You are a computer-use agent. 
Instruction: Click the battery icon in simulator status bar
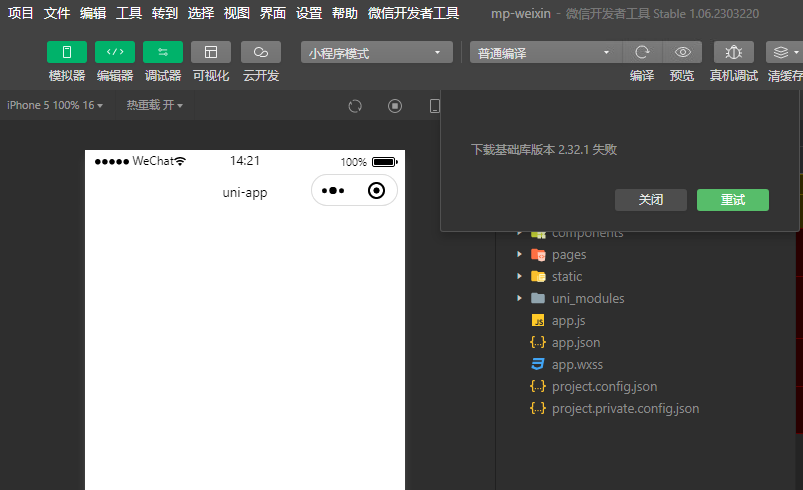pyautogui.click(x=385, y=162)
